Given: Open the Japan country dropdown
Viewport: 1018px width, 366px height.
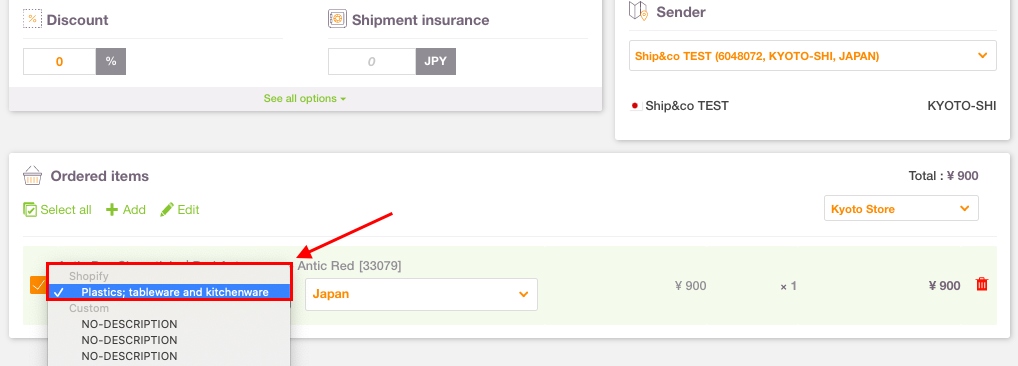Looking at the screenshot, I should (421, 294).
